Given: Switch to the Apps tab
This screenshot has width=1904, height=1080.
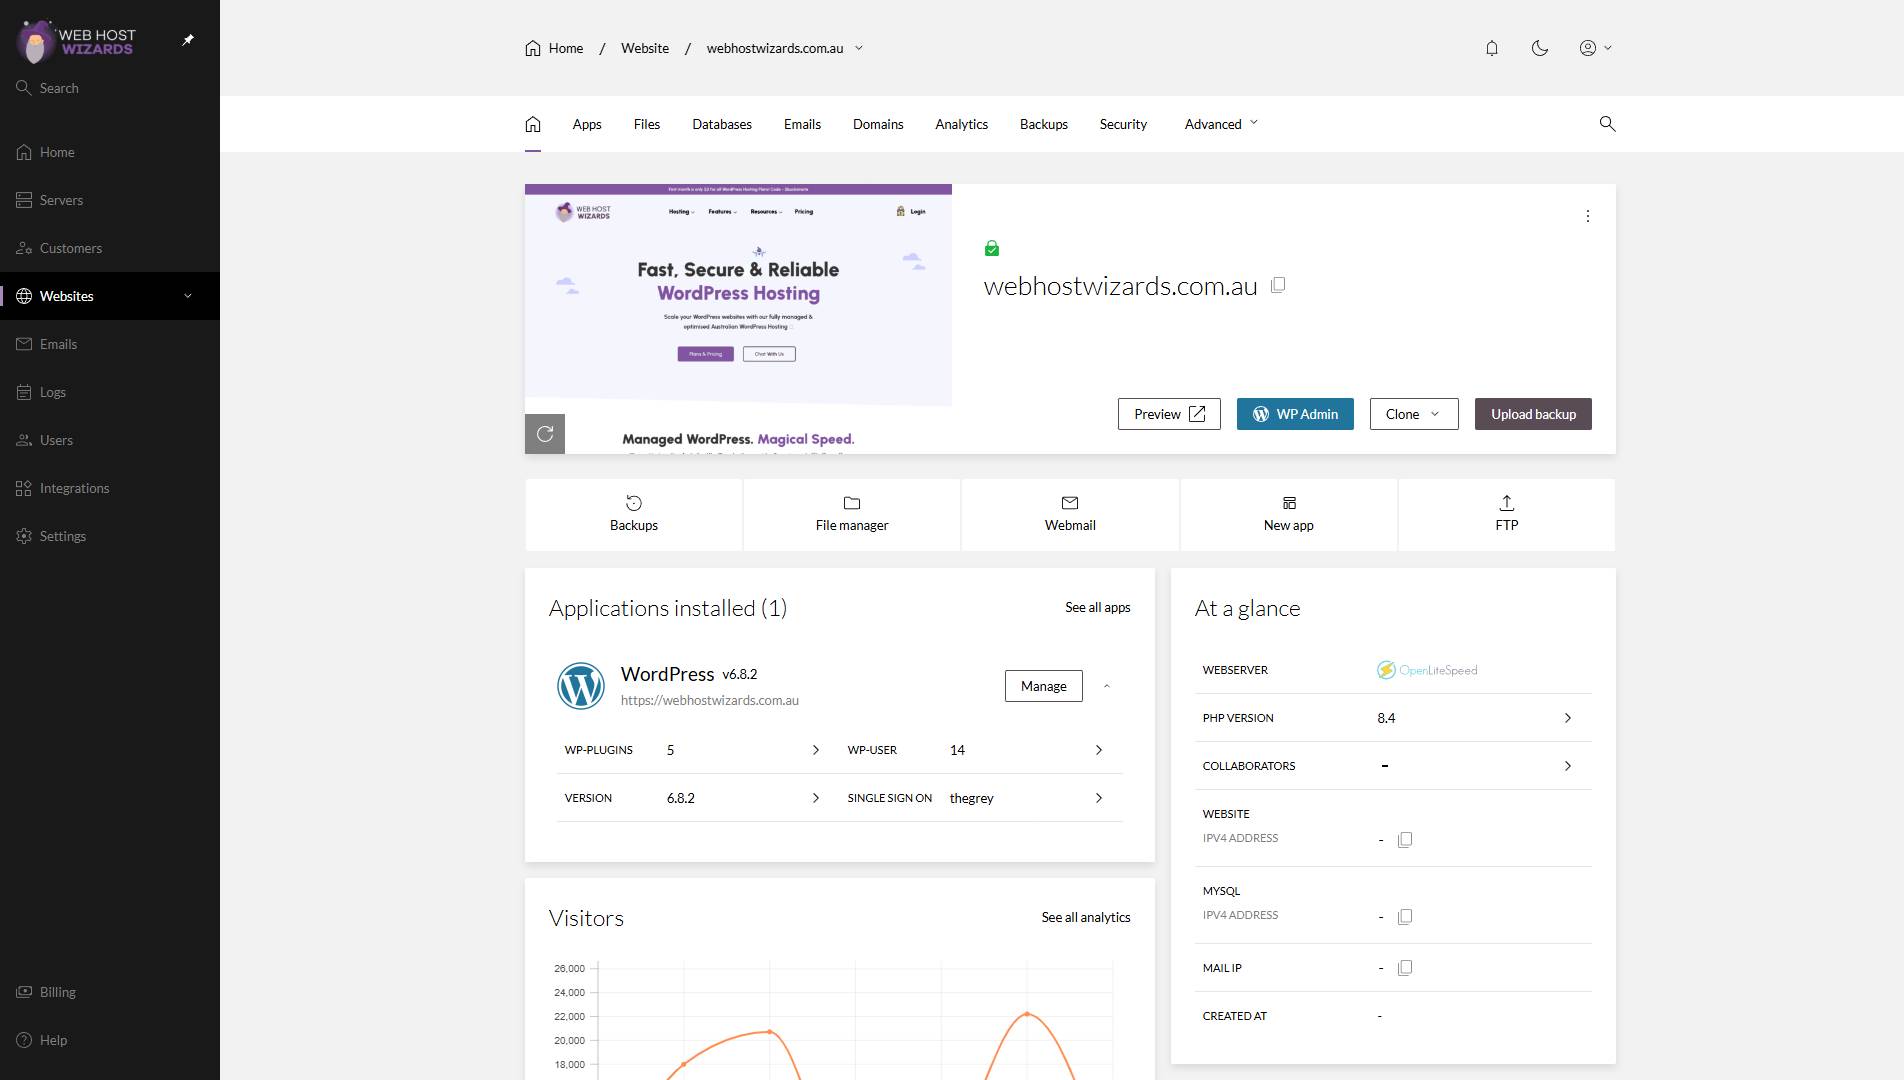Looking at the screenshot, I should (587, 124).
